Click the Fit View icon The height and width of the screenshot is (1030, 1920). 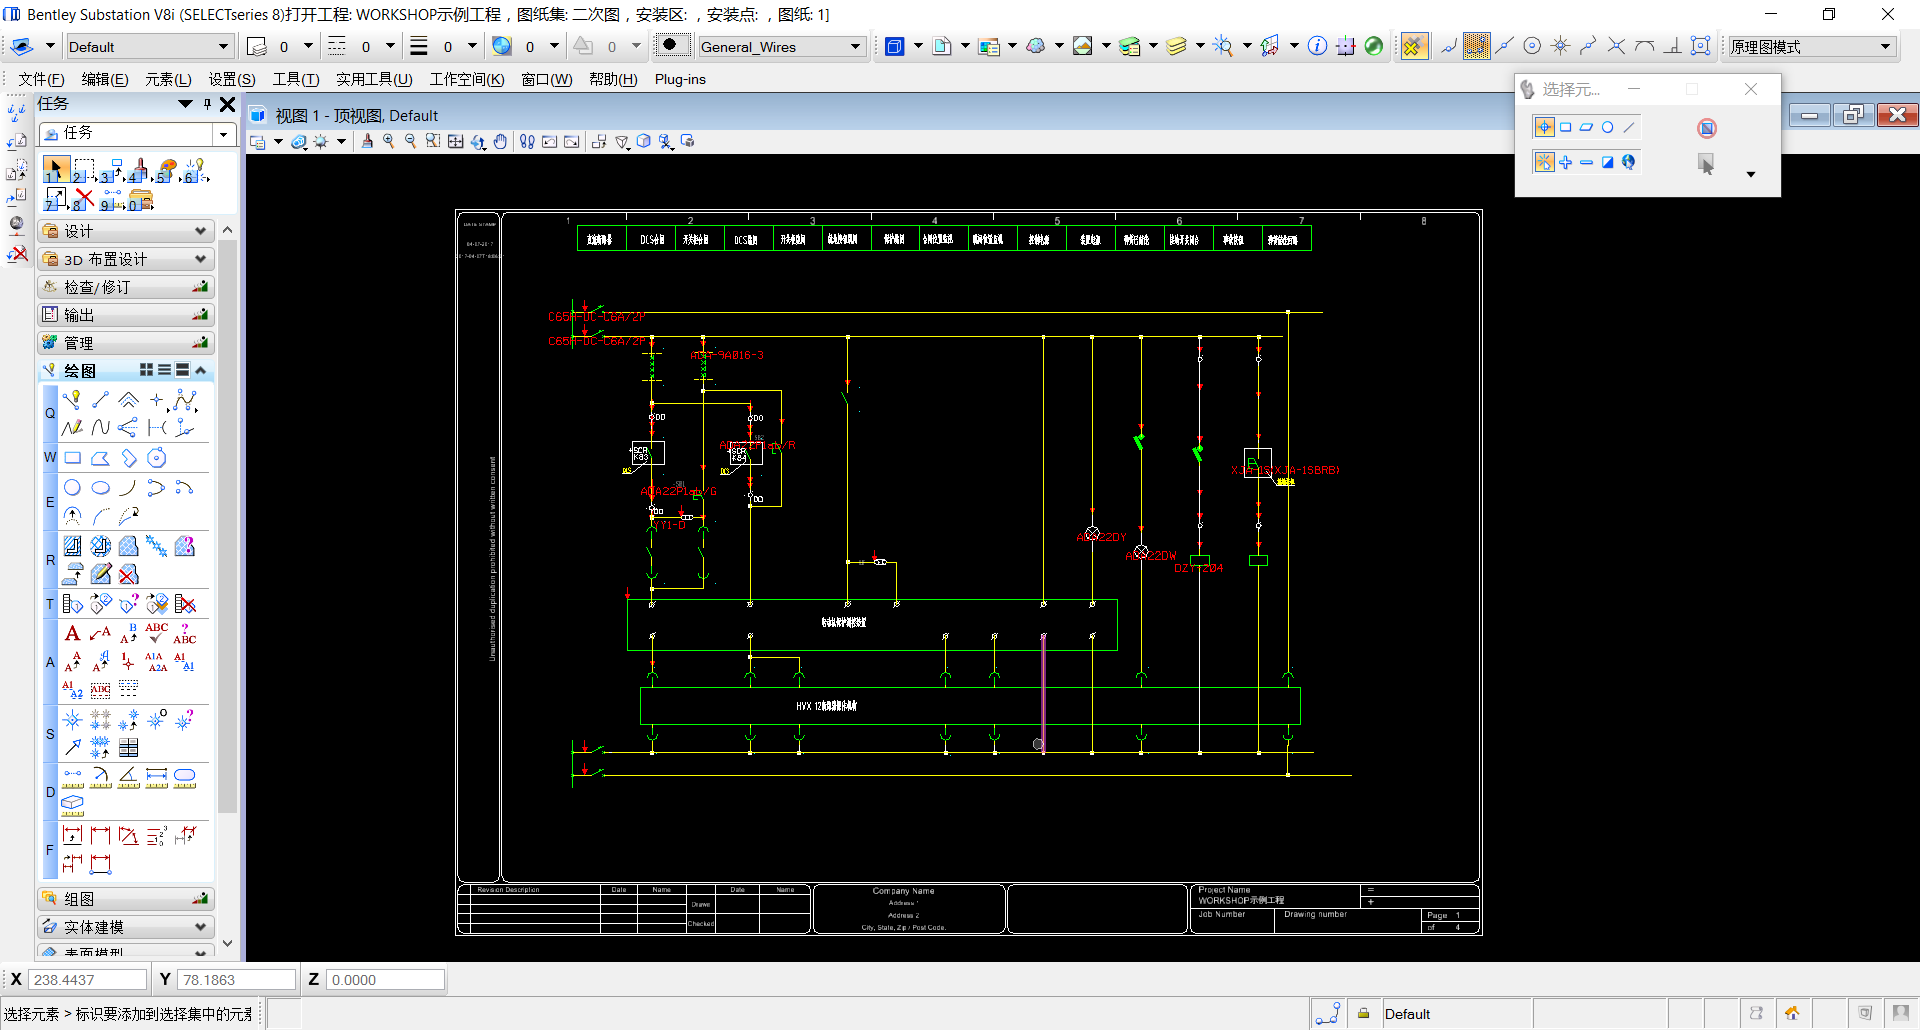(455, 142)
